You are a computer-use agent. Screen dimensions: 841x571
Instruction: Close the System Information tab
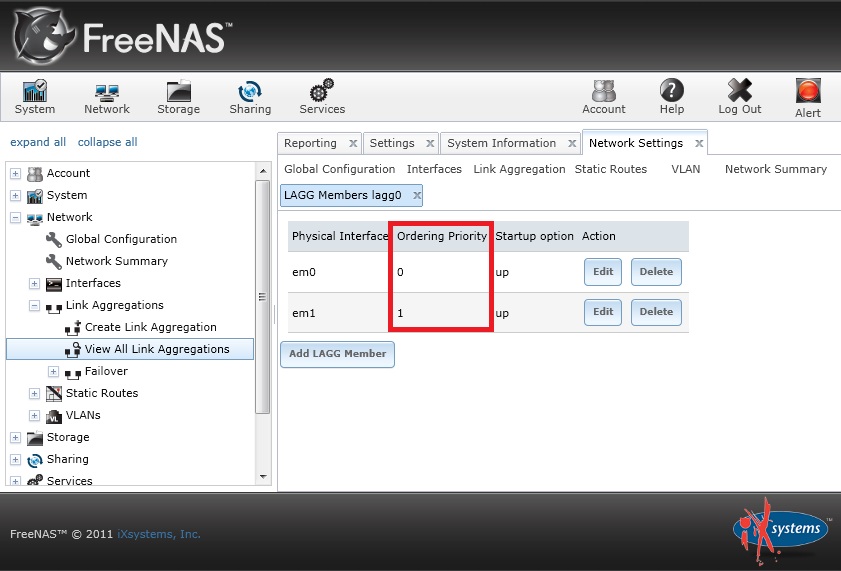pos(572,144)
